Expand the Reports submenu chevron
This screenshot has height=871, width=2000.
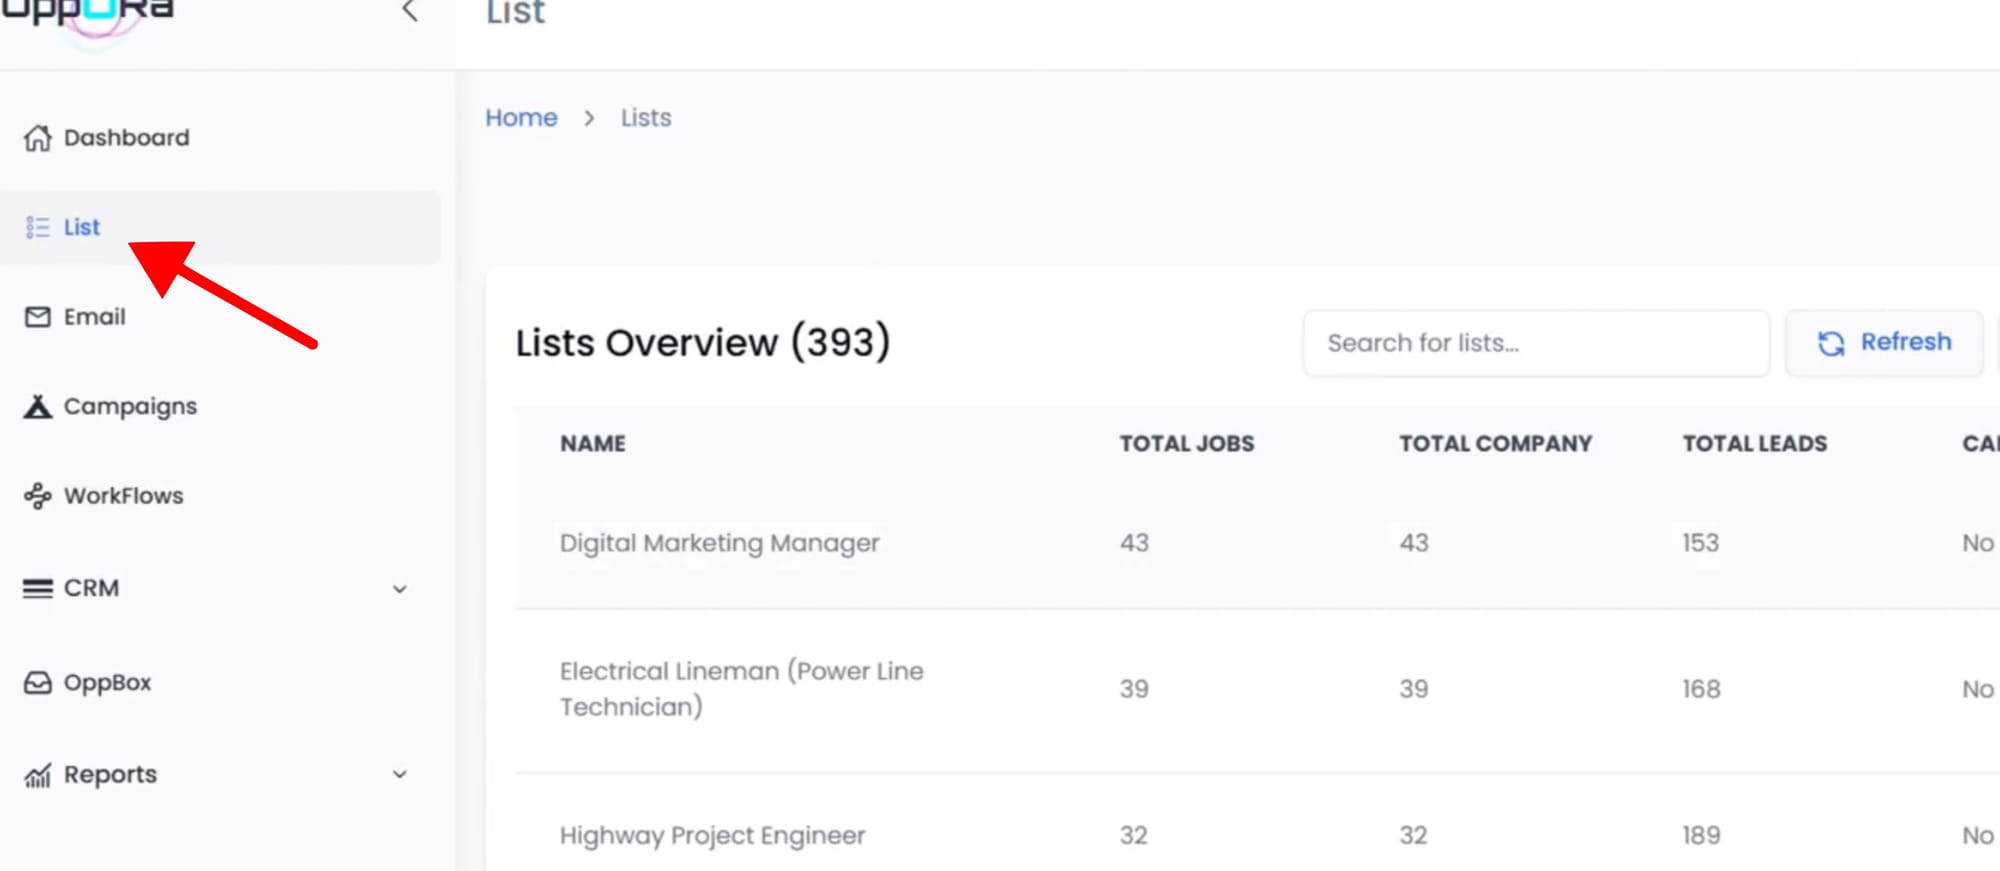pos(399,775)
